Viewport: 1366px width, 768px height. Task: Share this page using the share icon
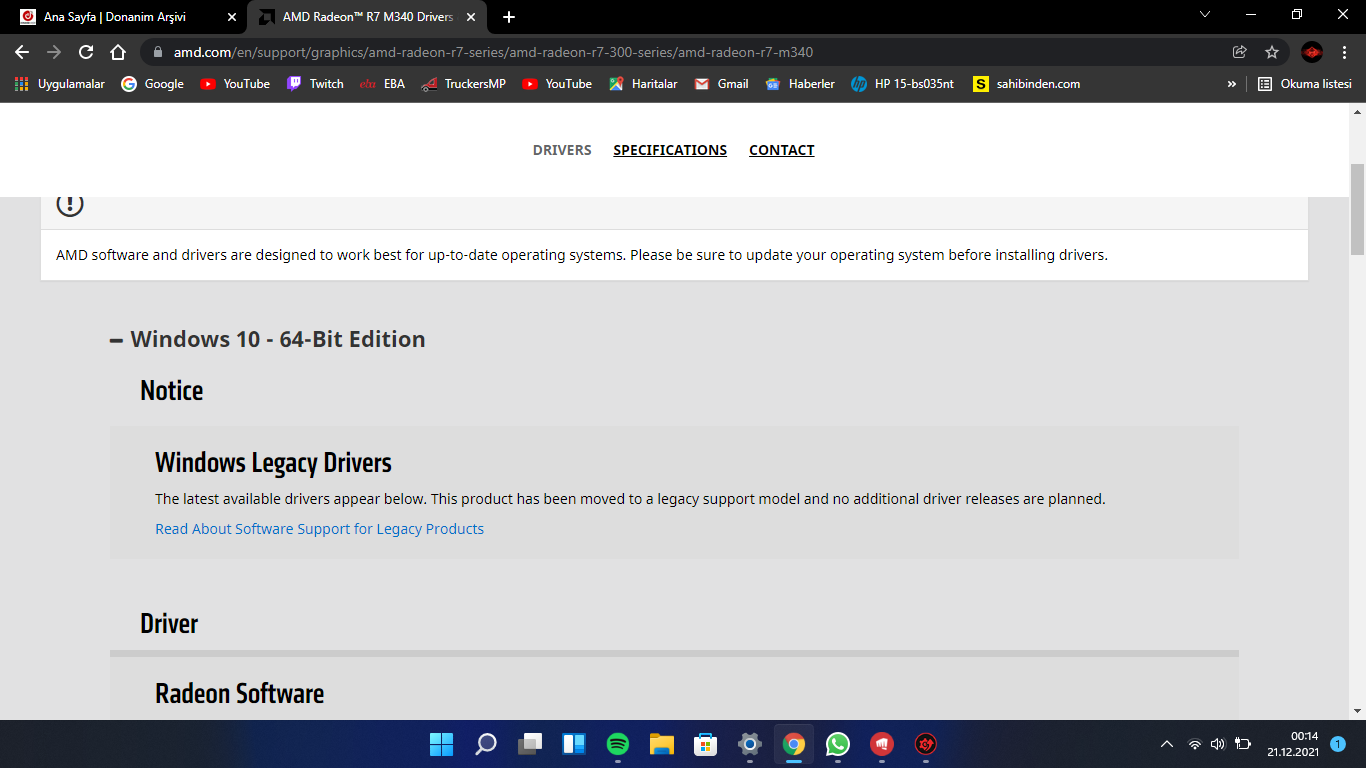pyautogui.click(x=1240, y=52)
